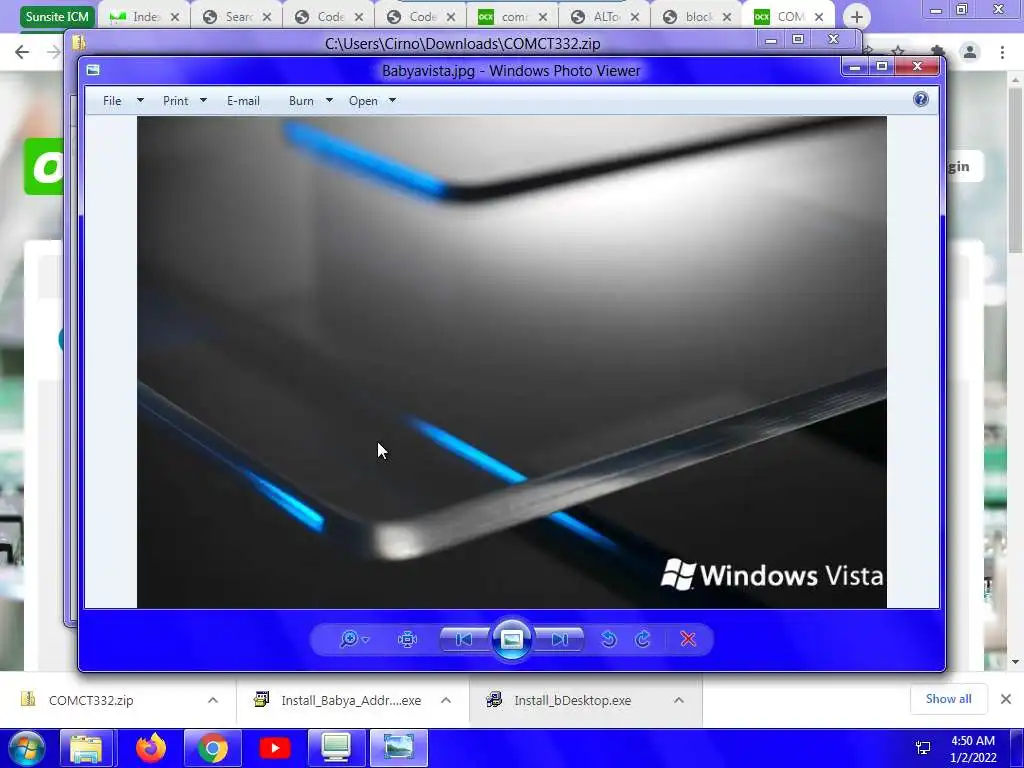The image size is (1024, 768).
Task: Click the taskbar clock showing 4:50 AM
Action: coord(973,748)
